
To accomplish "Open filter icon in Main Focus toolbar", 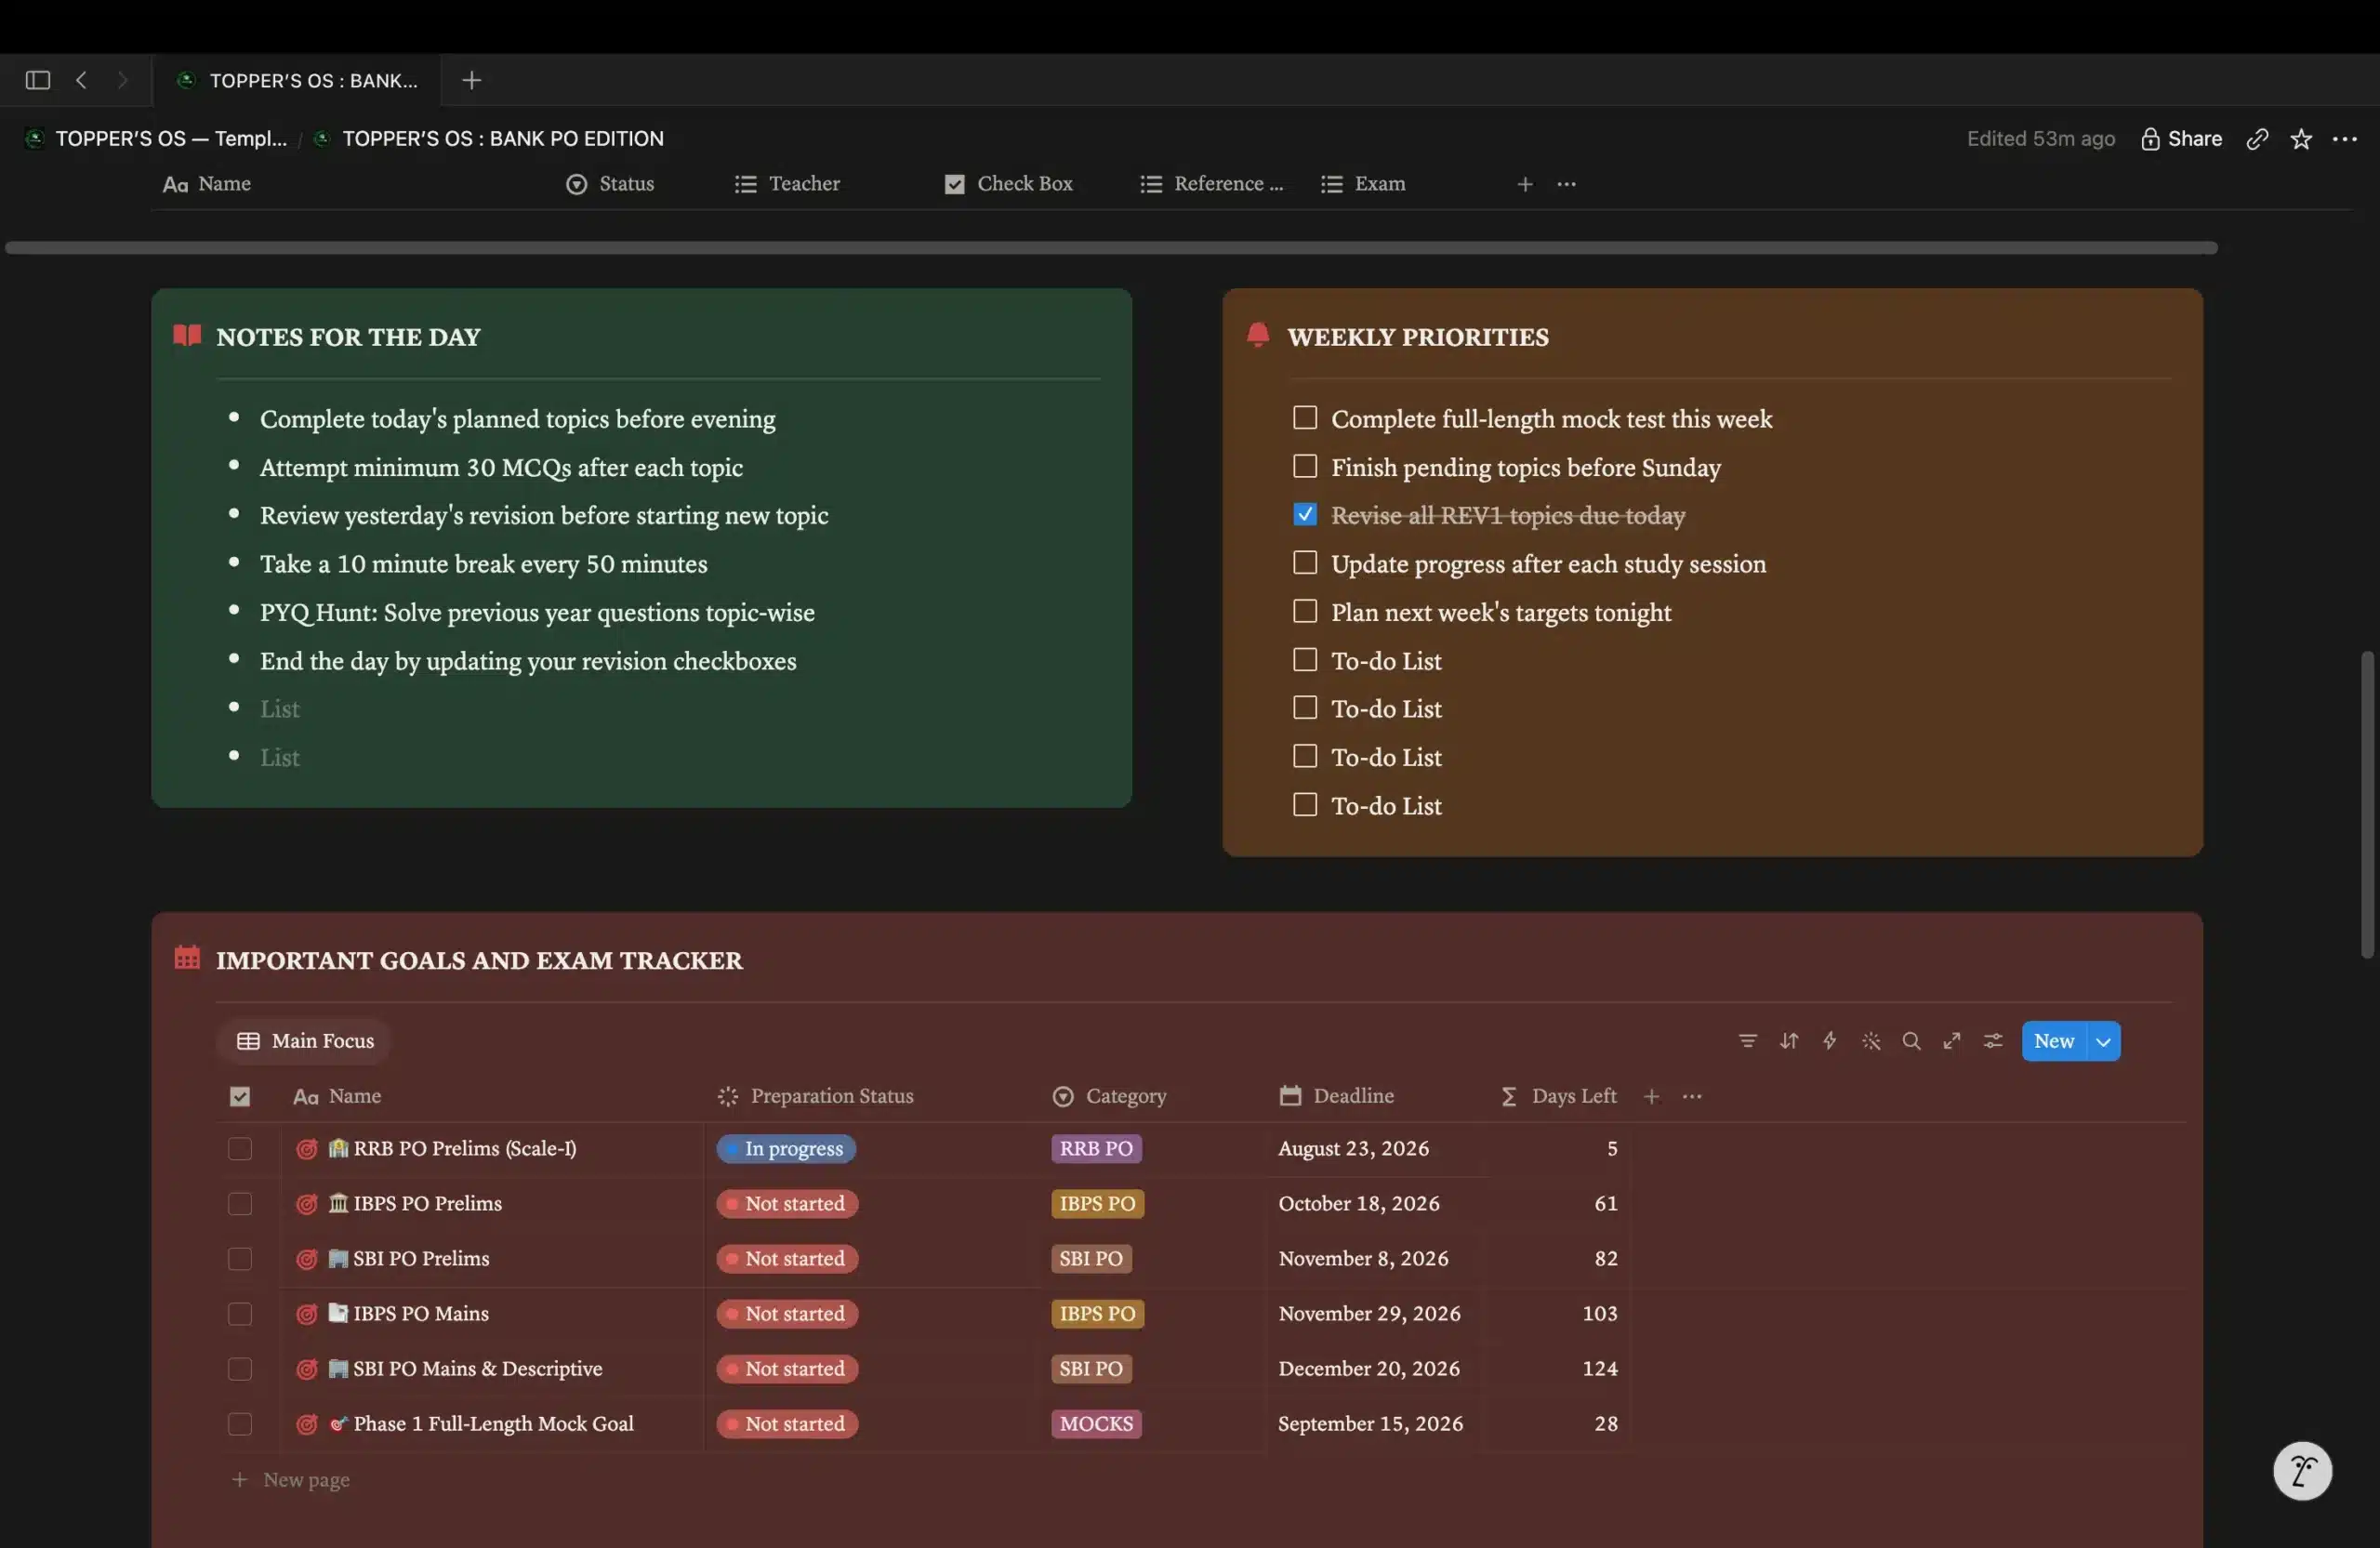I will [x=1747, y=1041].
